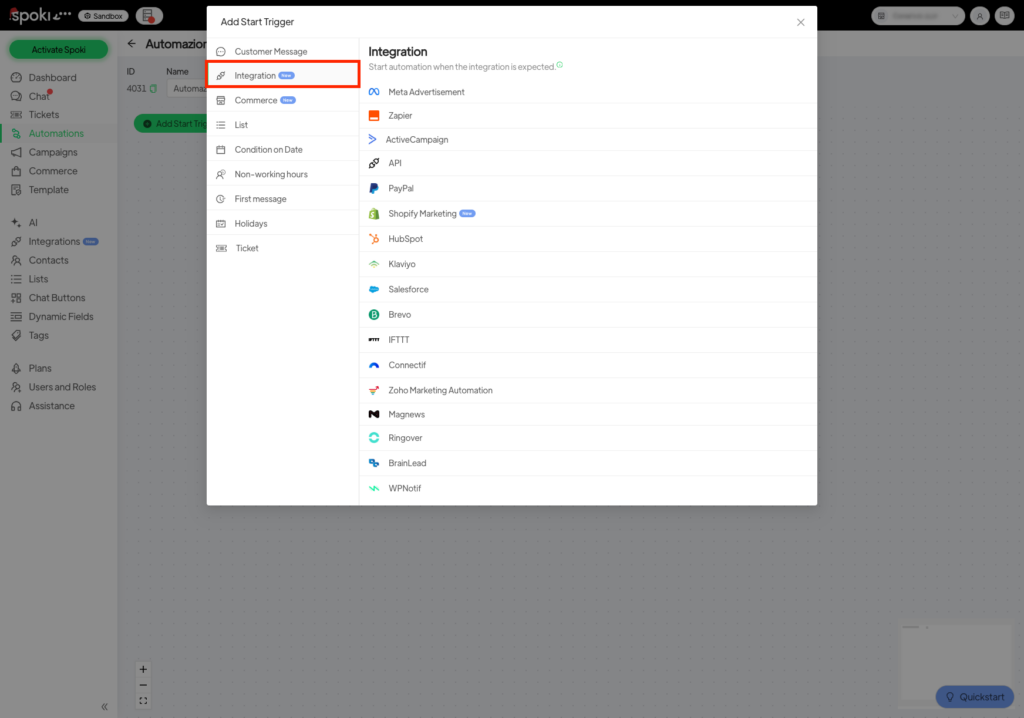1024x718 pixels.
Task: Choose the Shopify Marketing integration
Action: (x=422, y=214)
